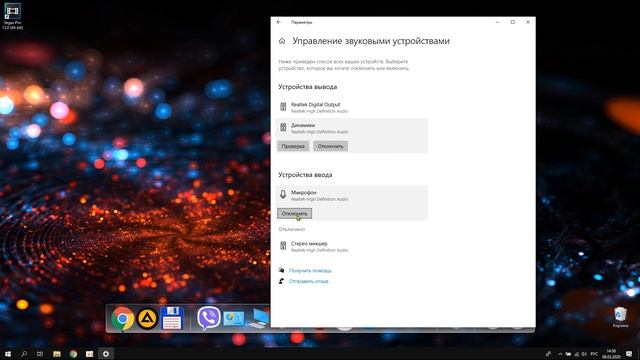This screenshot has height=360, width=640.
Task: Click Отключить under the Микрофон device
Action: (294, 213)
